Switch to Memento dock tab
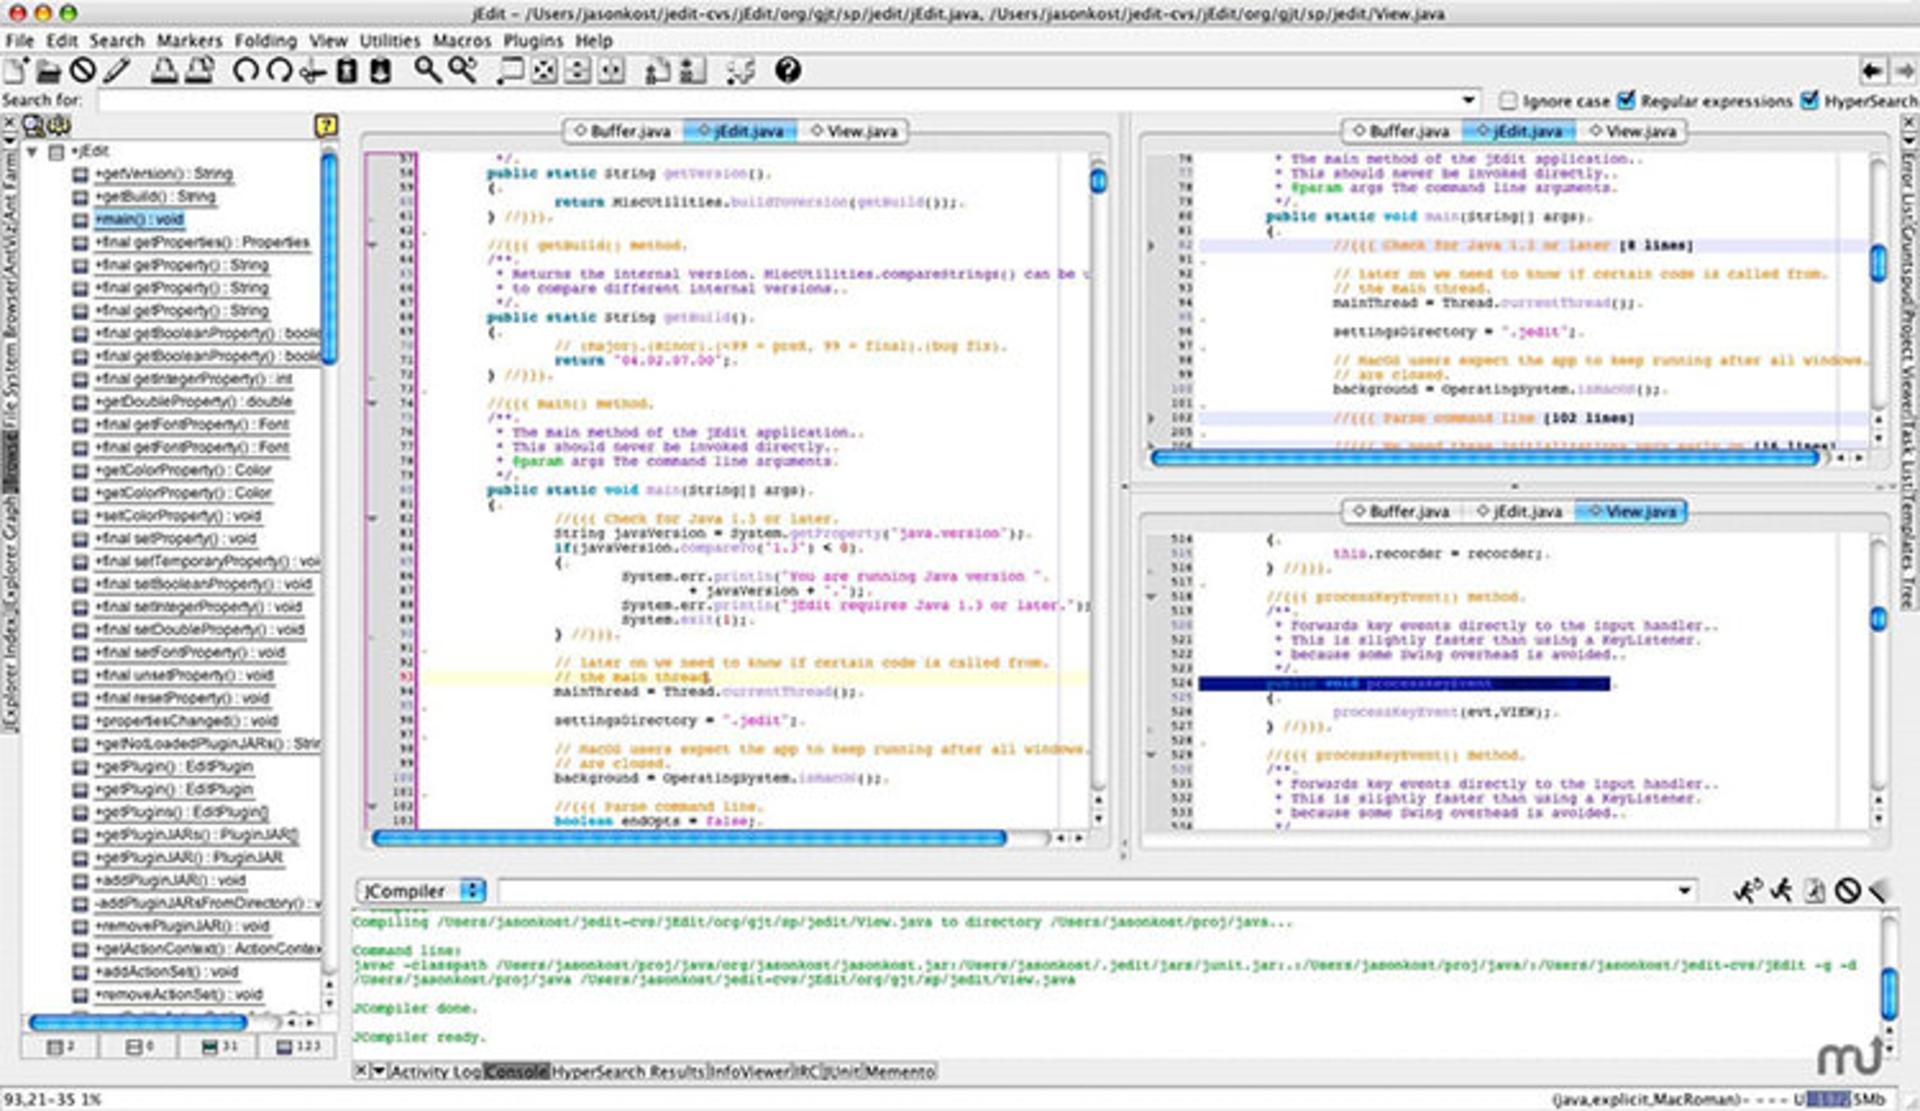The width and height of the screenshot is (1920, 1111). tap(899, 1071)
